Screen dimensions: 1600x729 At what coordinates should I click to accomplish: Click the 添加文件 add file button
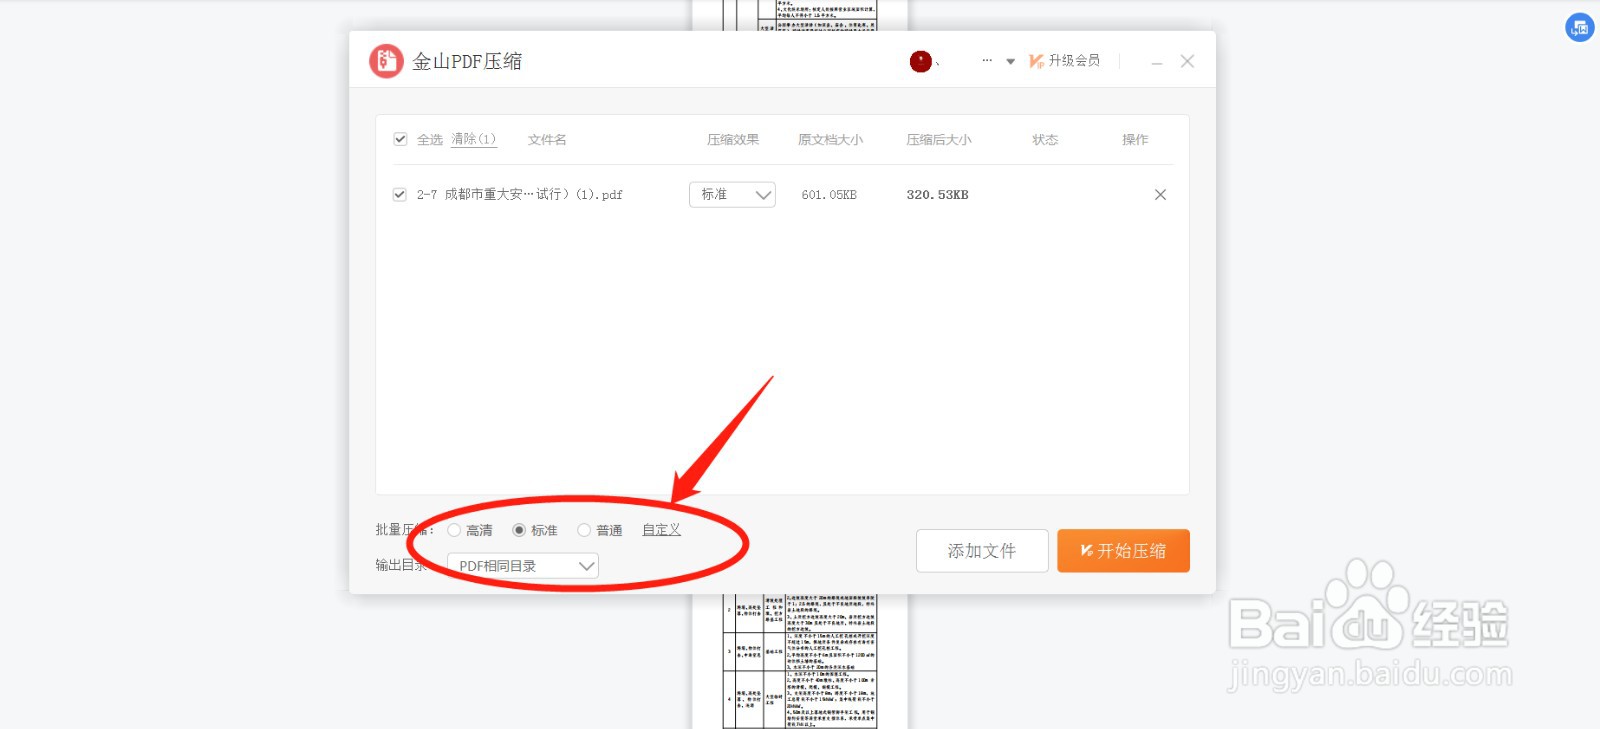(982, 551)
